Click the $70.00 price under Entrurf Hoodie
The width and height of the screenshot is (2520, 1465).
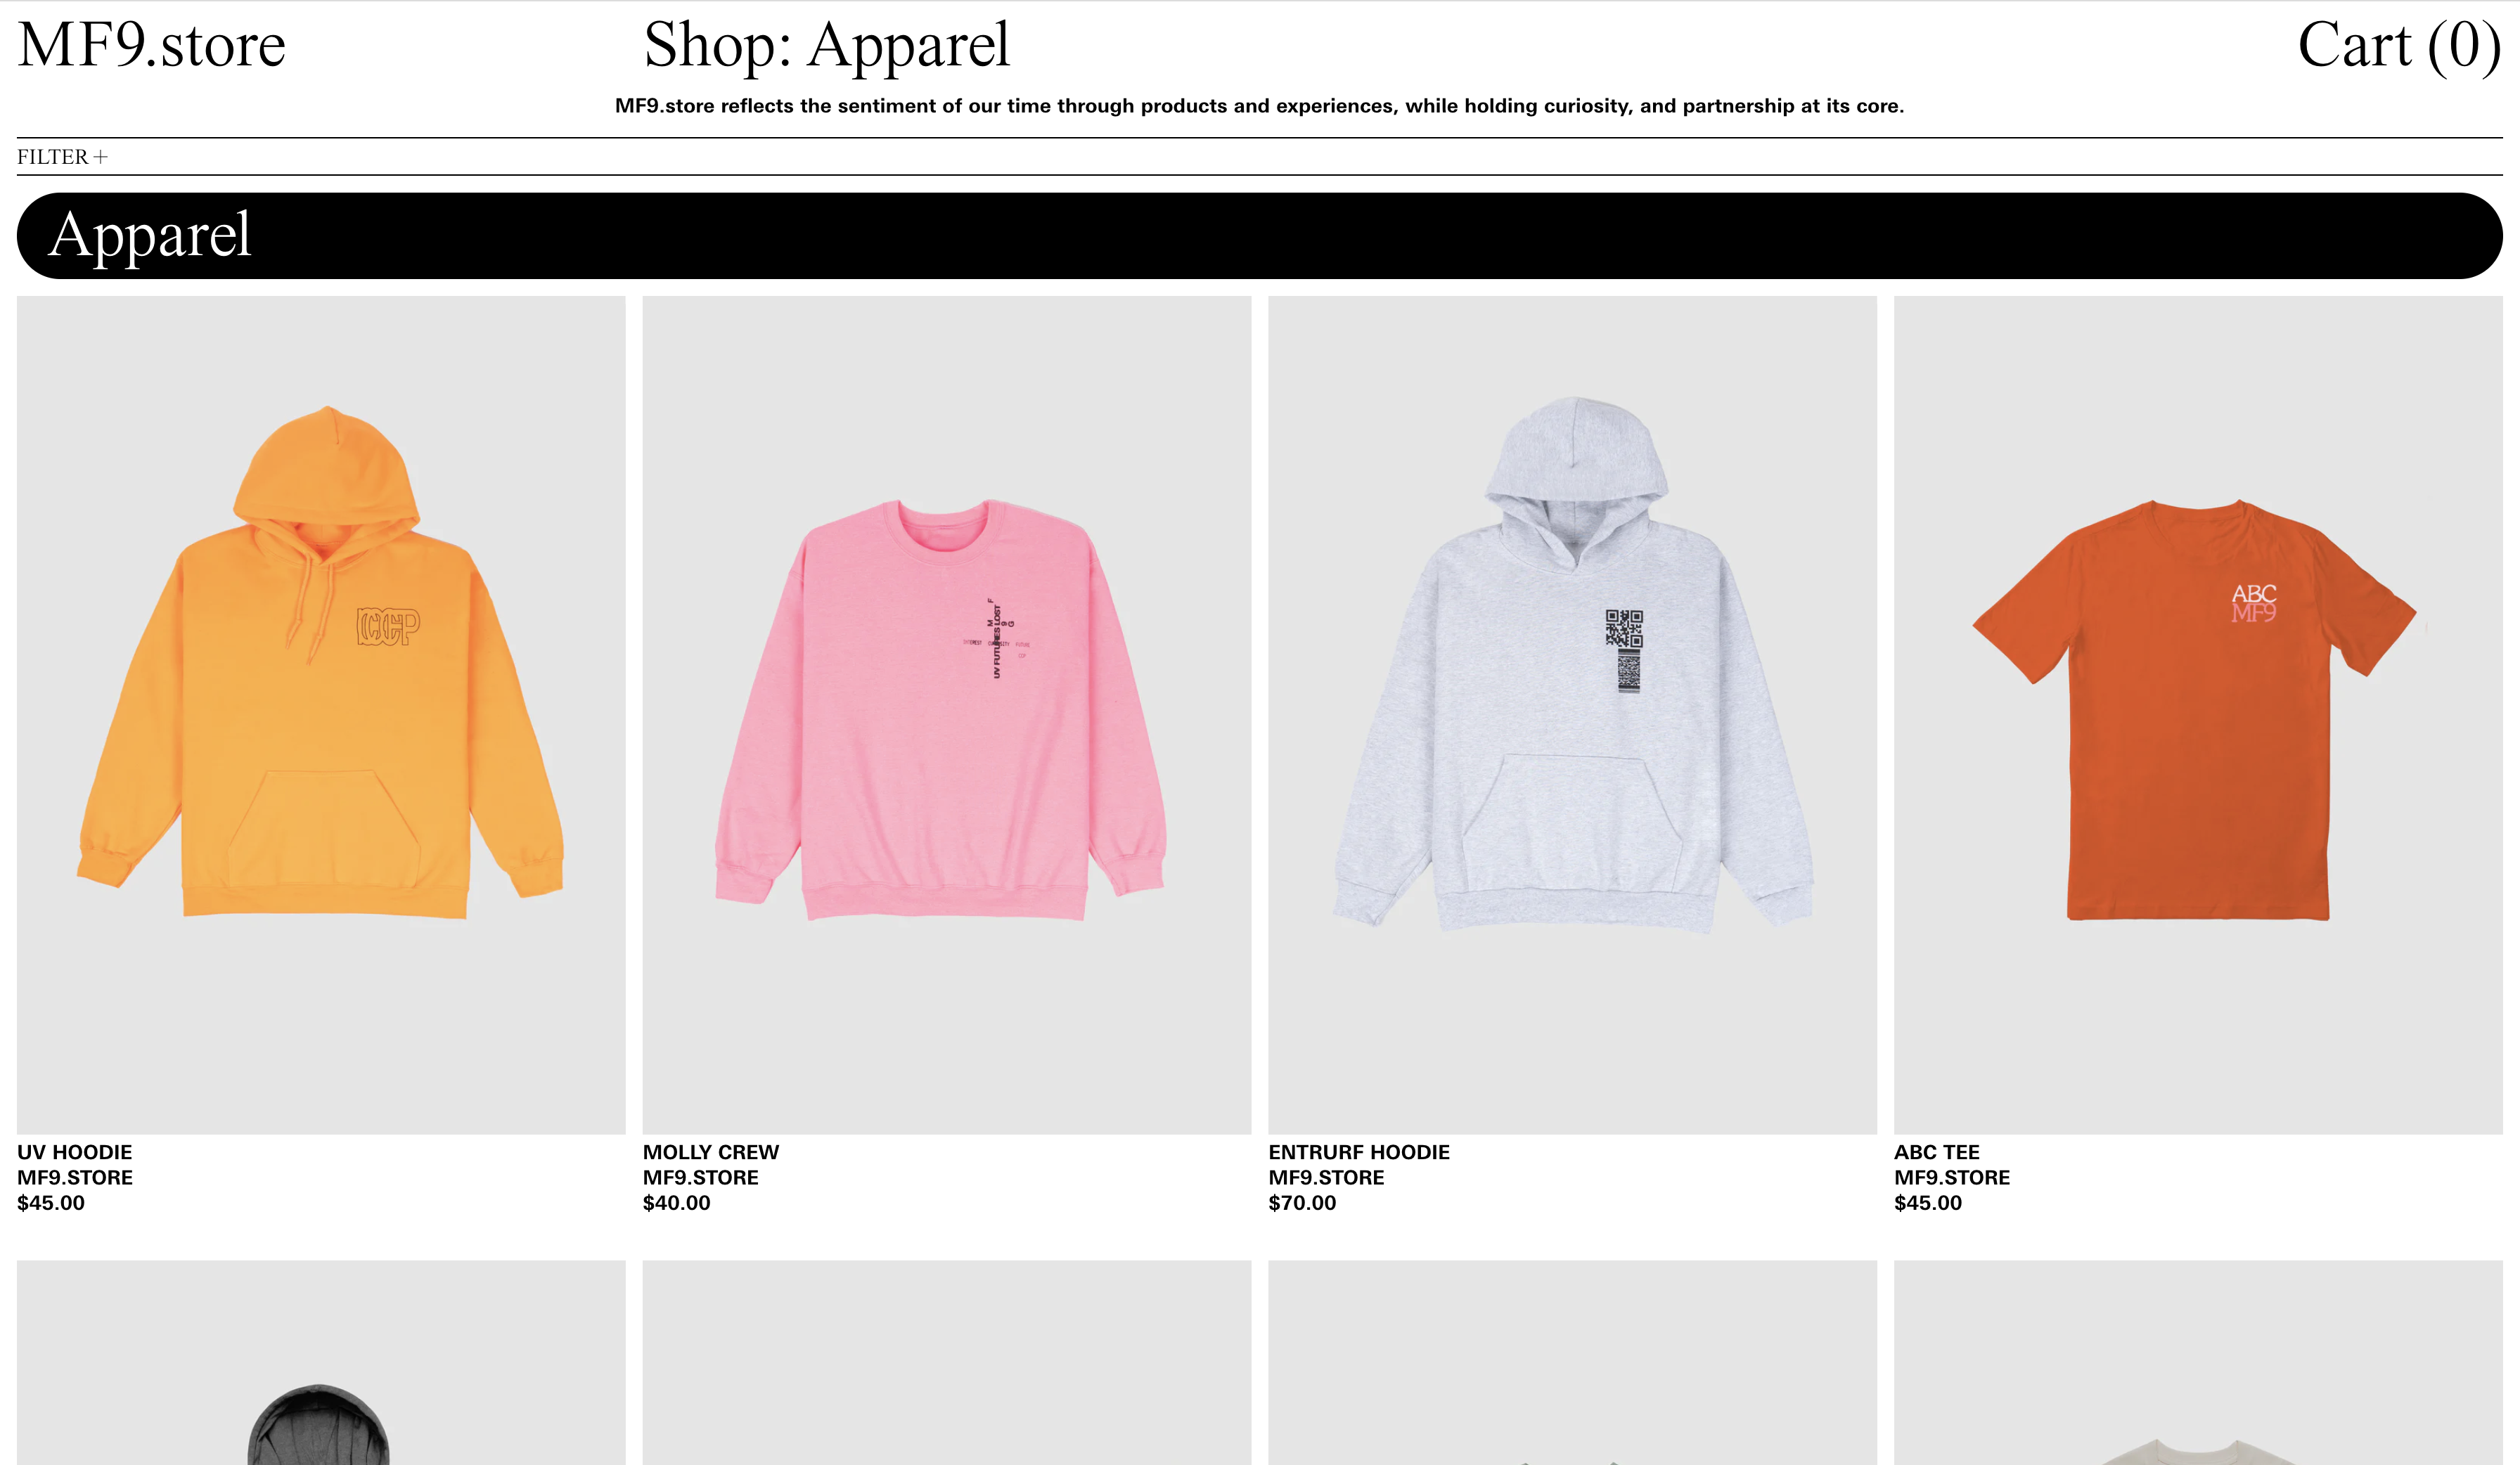(x=1302, y=1203)
